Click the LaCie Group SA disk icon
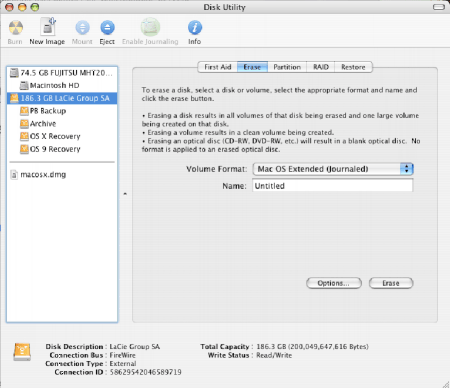The image size is (450, 388). tap(14, 98)
